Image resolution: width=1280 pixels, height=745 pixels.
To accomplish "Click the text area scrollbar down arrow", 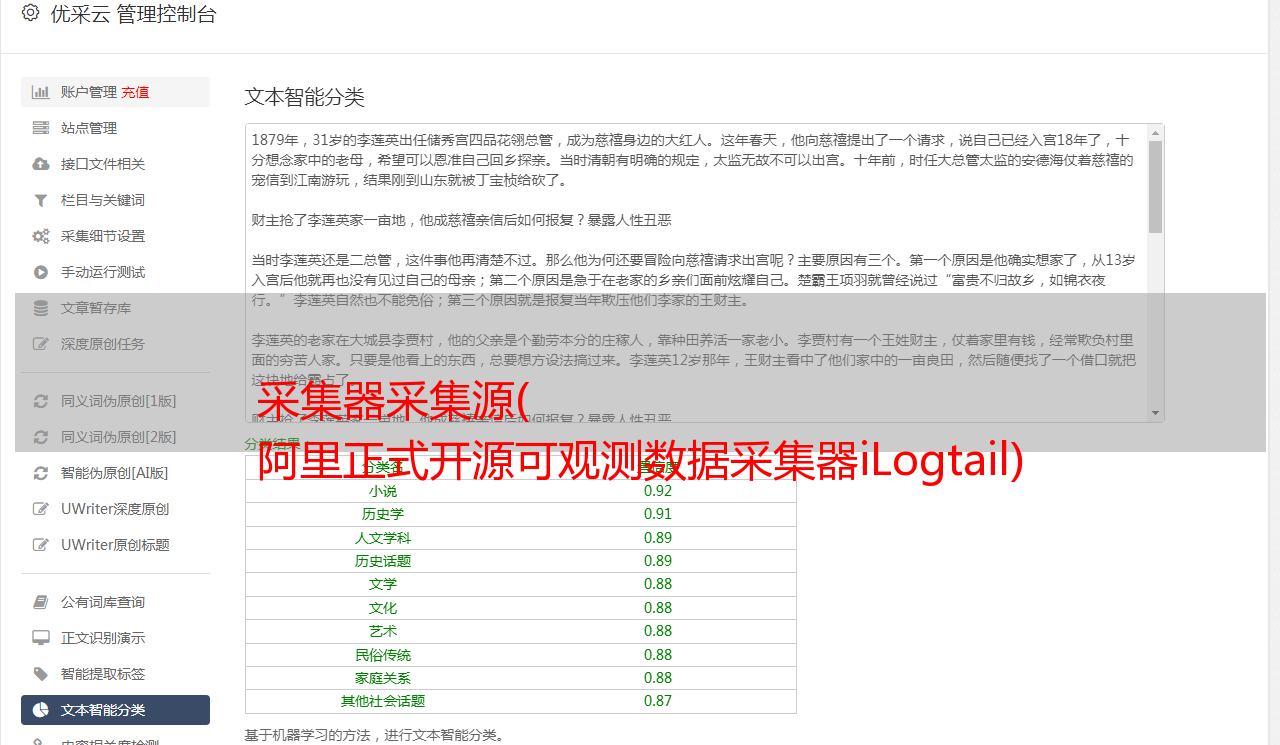I will [x=1155, y=413].
